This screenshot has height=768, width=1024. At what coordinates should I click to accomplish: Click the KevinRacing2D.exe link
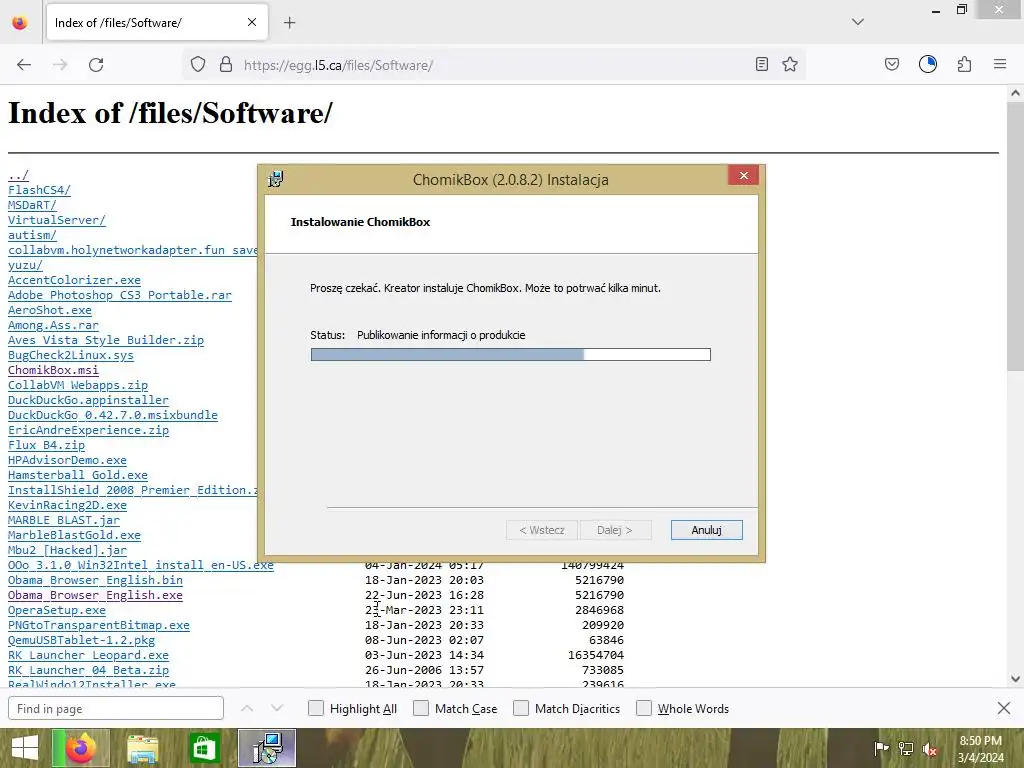pyautogui.click(x=67, y=505)
